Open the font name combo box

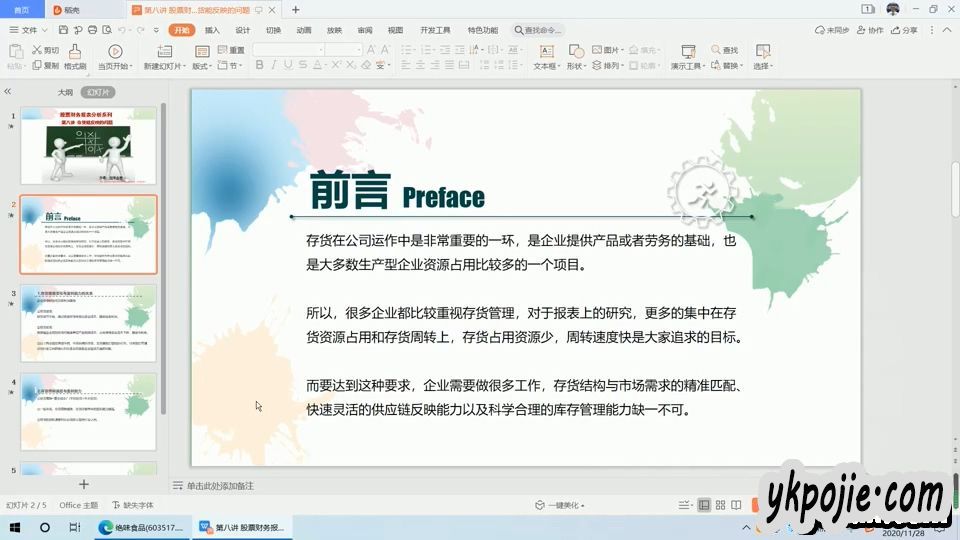coord(288,49)
